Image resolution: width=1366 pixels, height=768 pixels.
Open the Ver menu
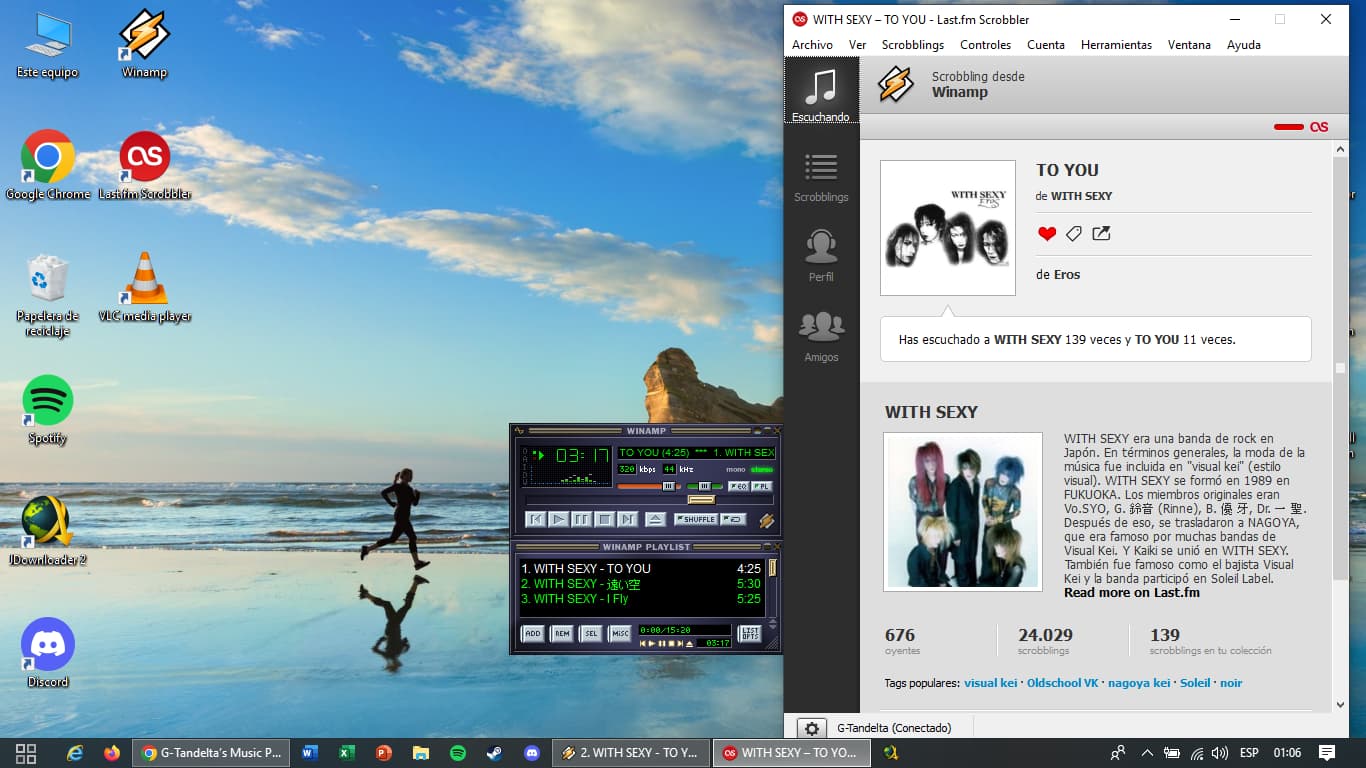point(857,45)
